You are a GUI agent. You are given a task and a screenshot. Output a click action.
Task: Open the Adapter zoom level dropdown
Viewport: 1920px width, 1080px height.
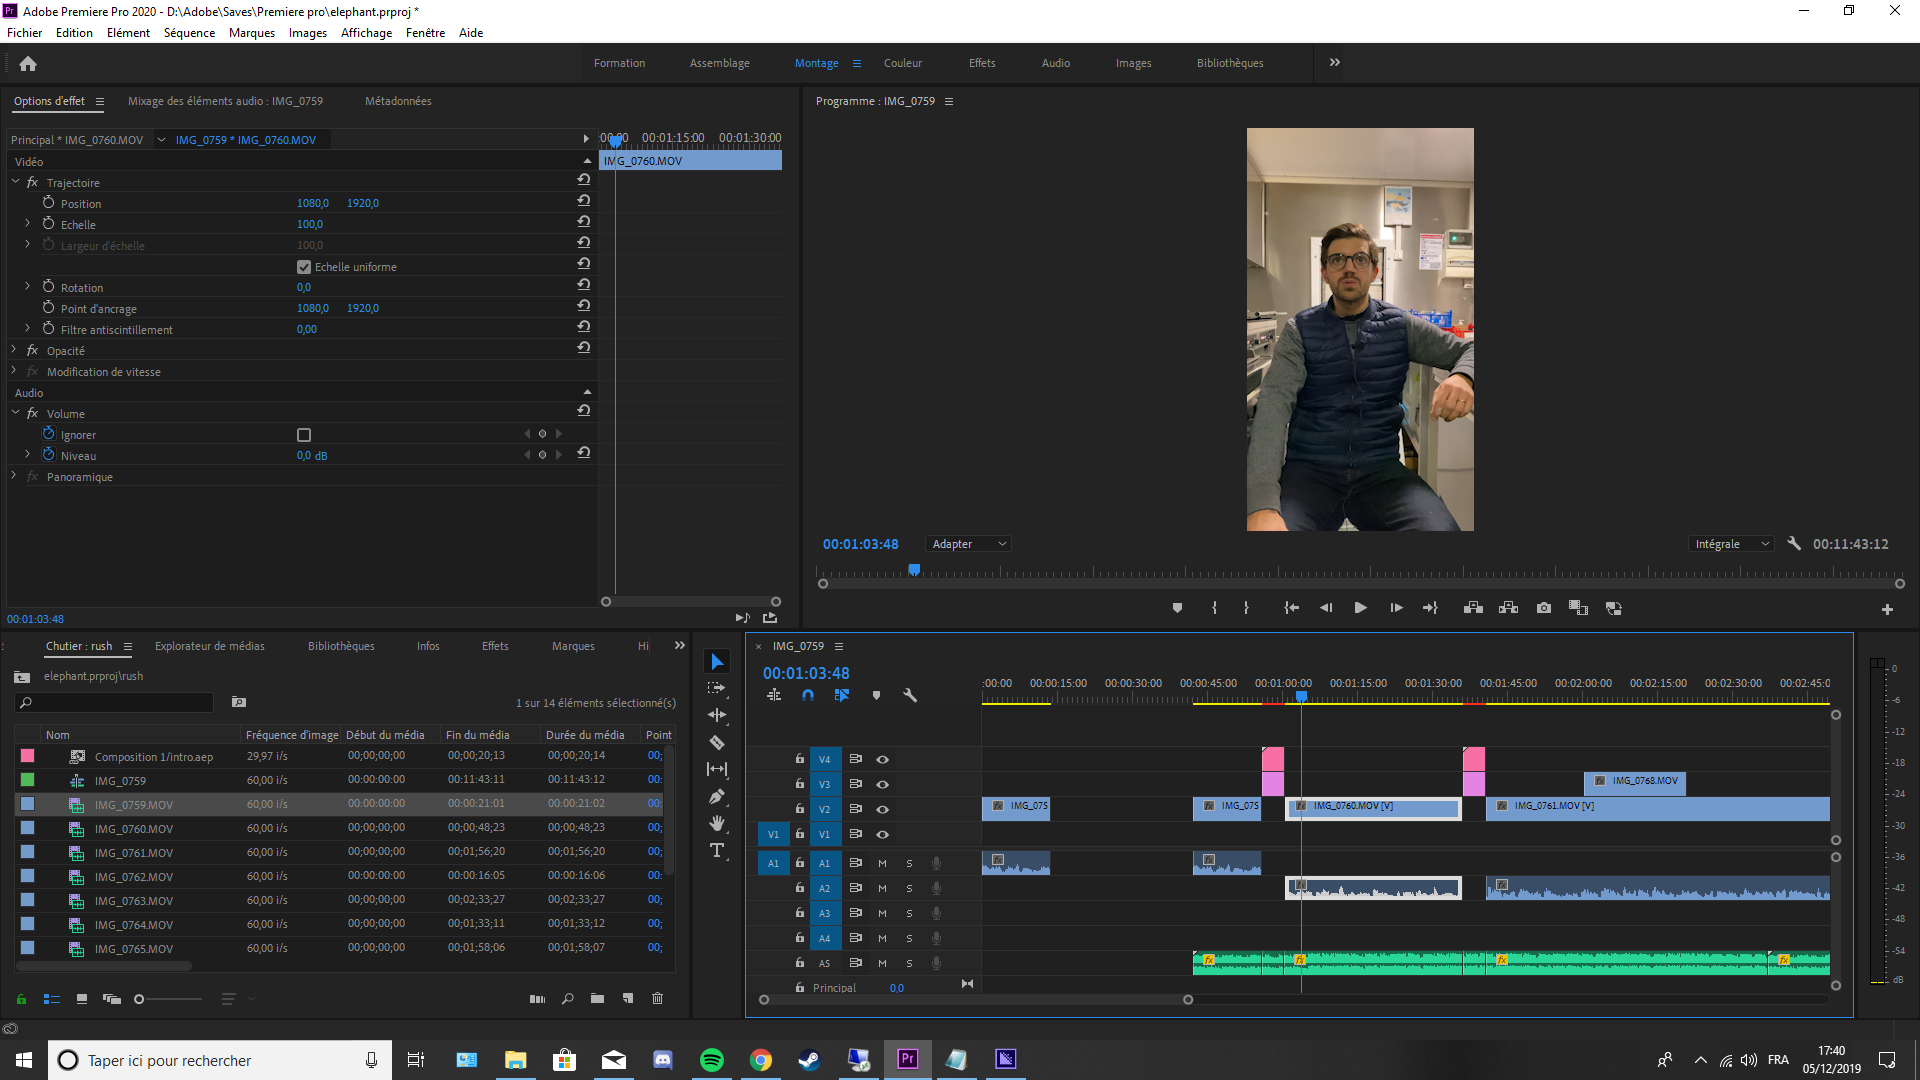point(969,544)
